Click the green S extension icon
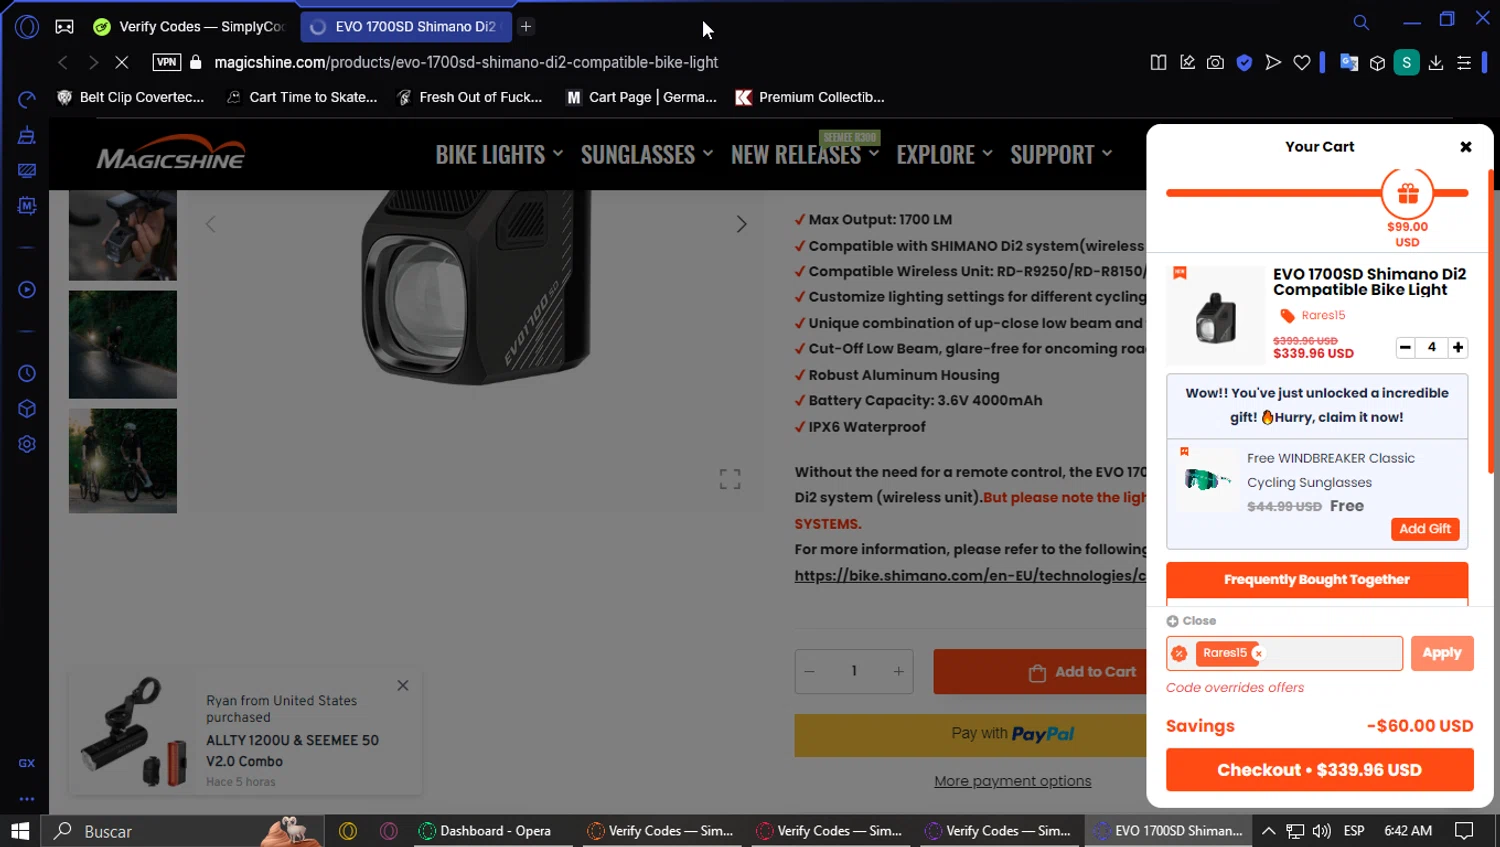Image resolution: width=1500 pixels, height=847 pixels. (1406, 62)
